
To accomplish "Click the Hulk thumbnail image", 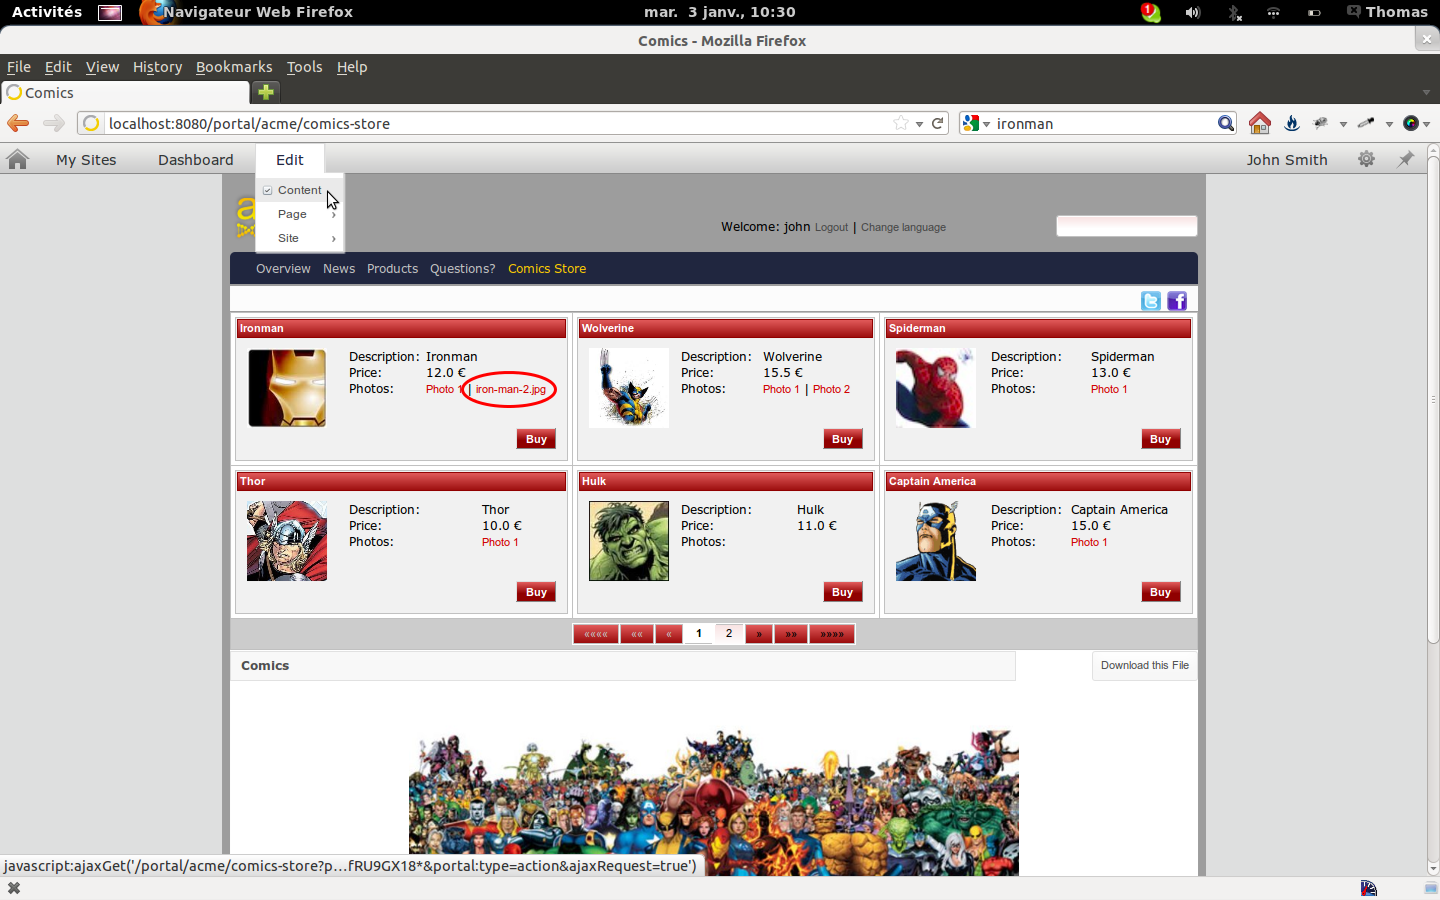I will point(629,541).
